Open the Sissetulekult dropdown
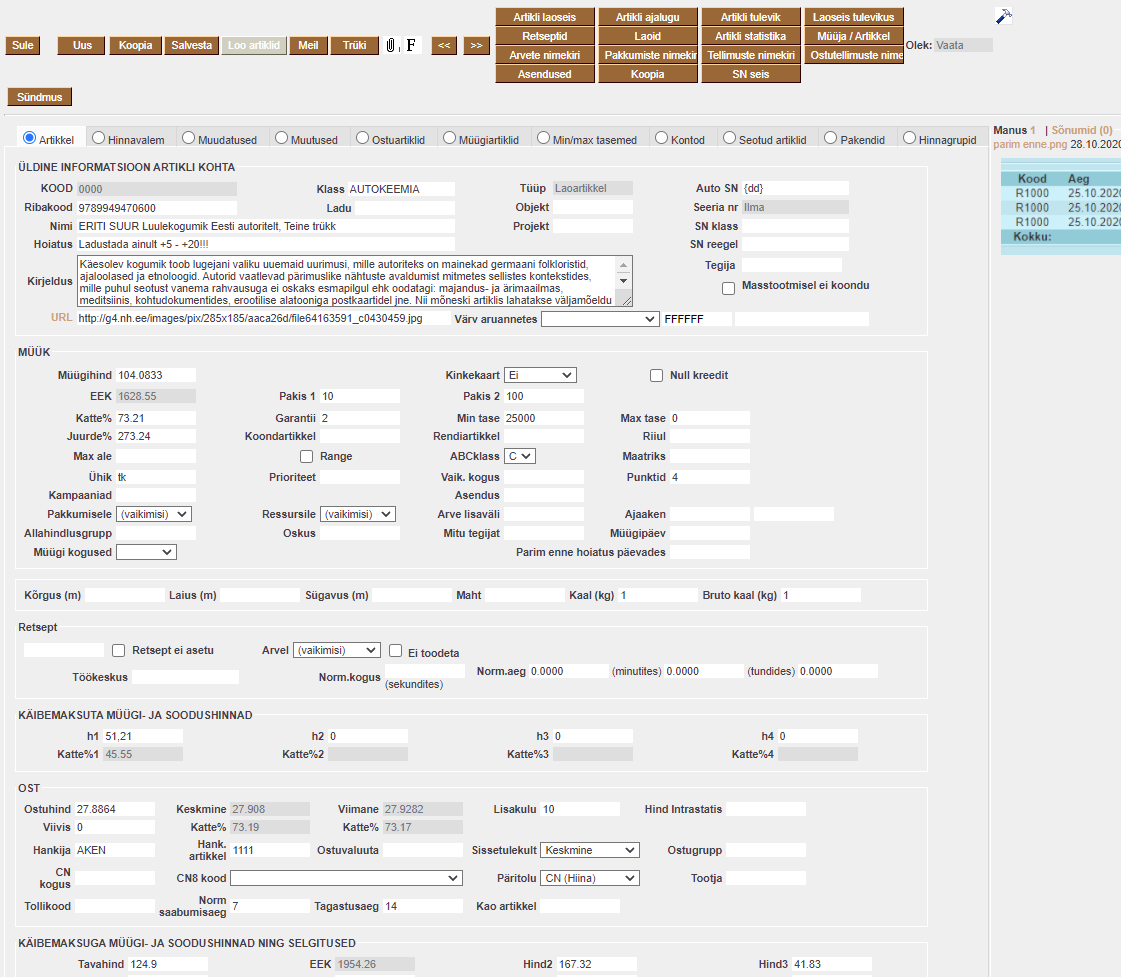1121x977 pixels. click(590, 850)
